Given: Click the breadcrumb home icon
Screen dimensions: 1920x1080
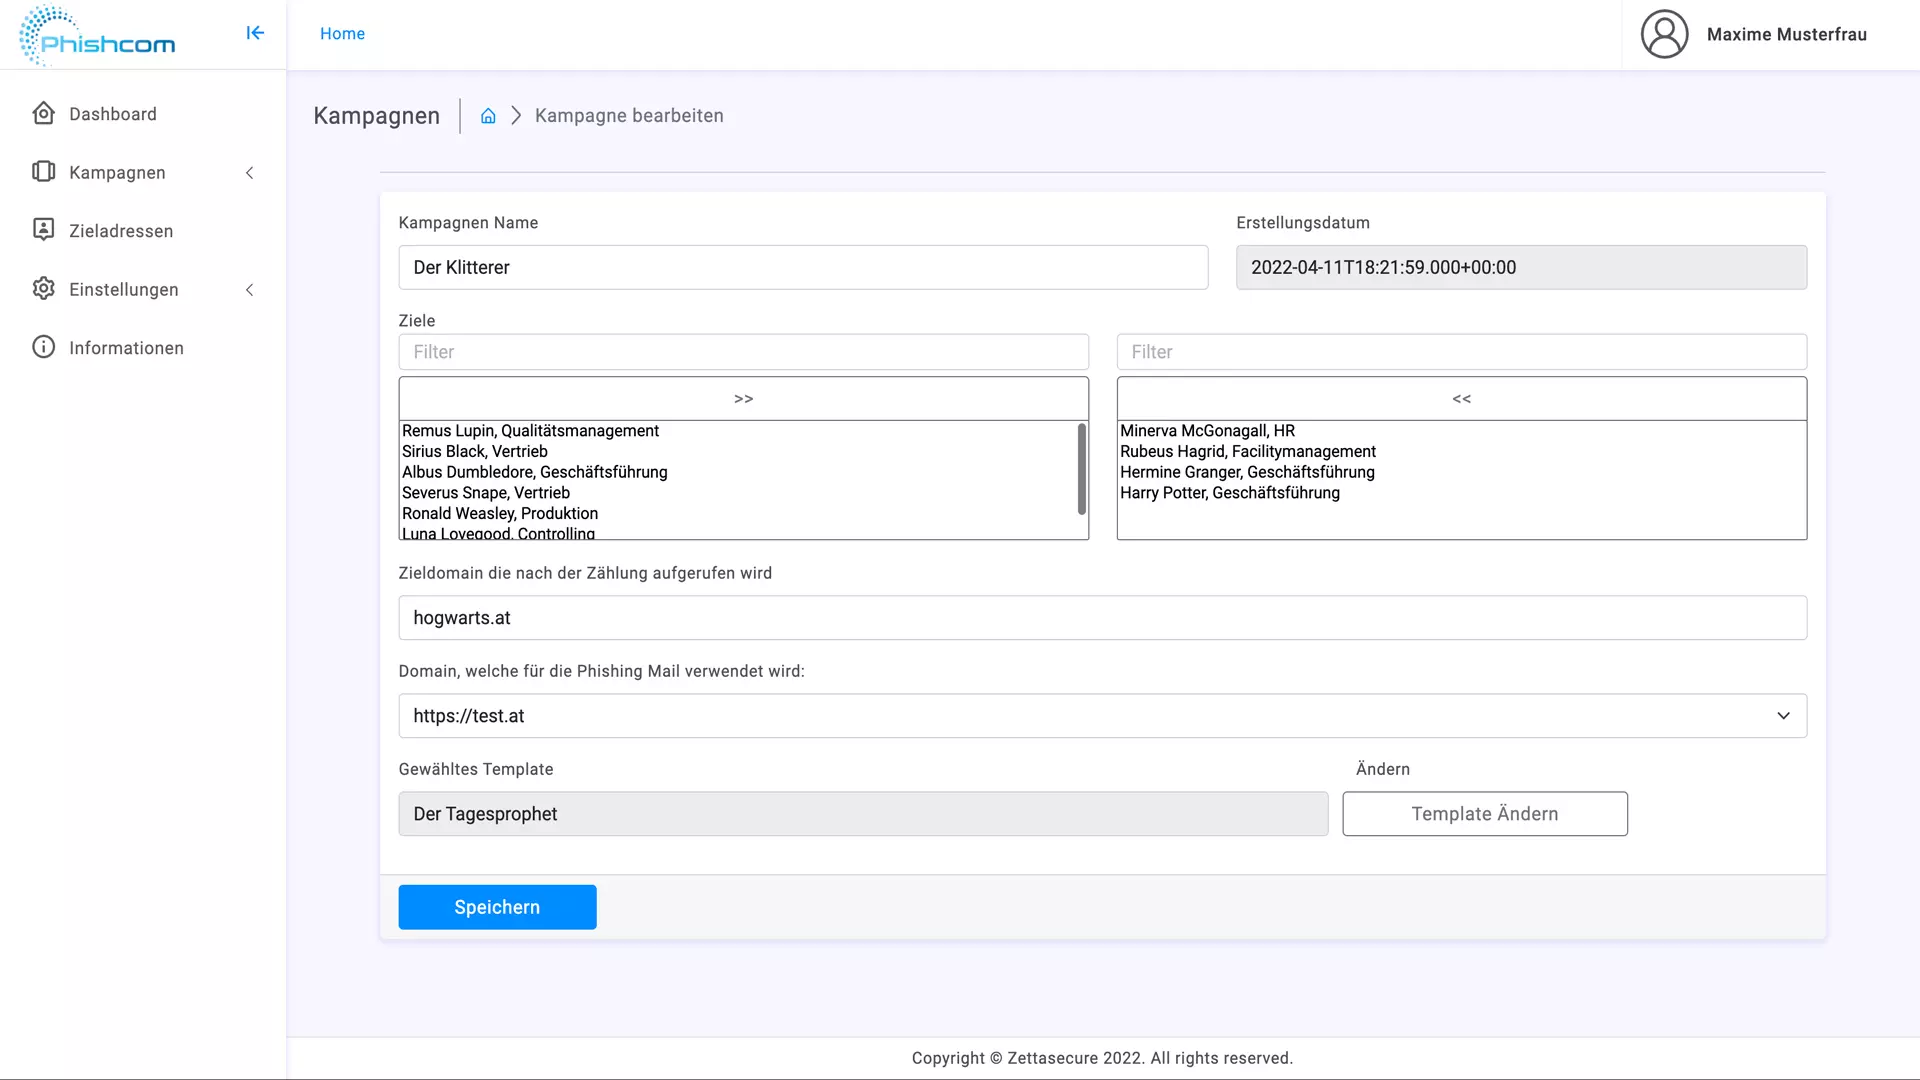Looking at the screenshot, I should 488,116.
